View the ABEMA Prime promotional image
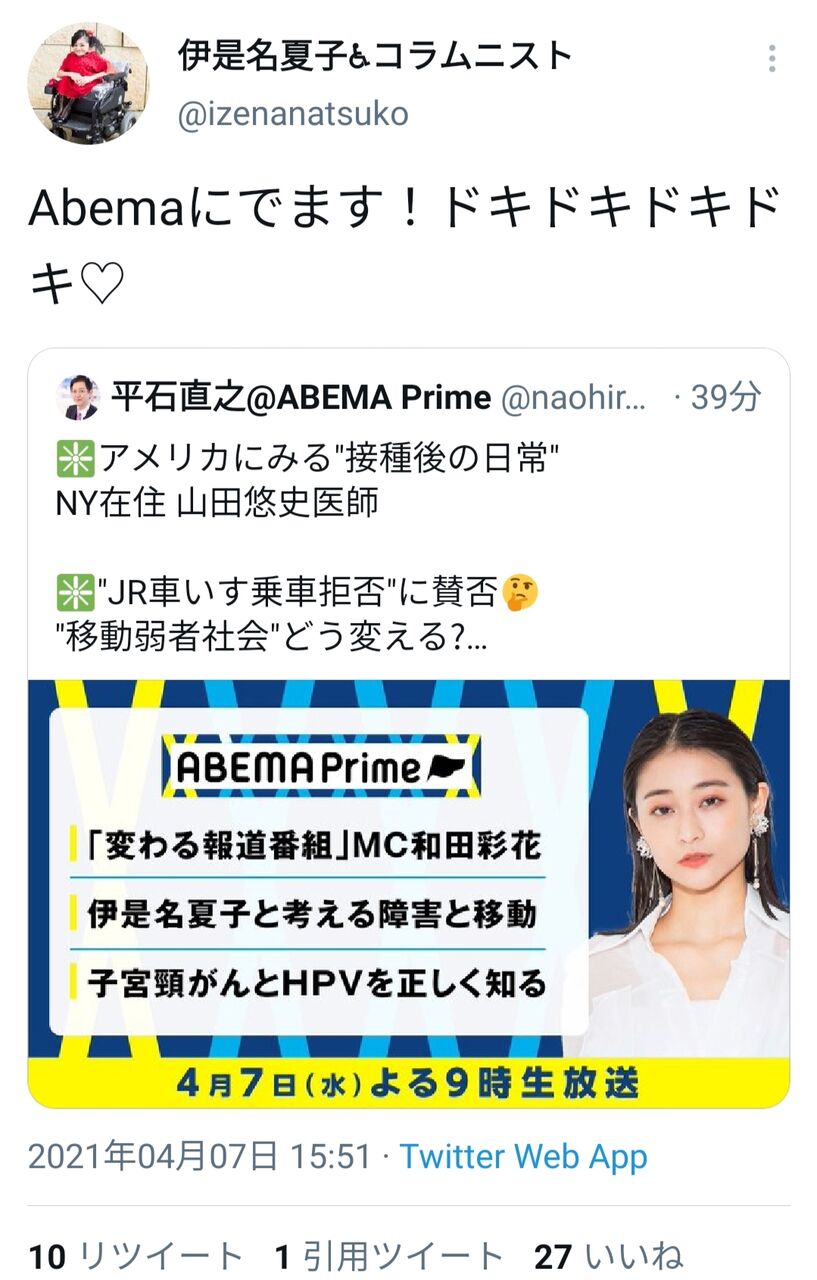 [x=408, y=894]
